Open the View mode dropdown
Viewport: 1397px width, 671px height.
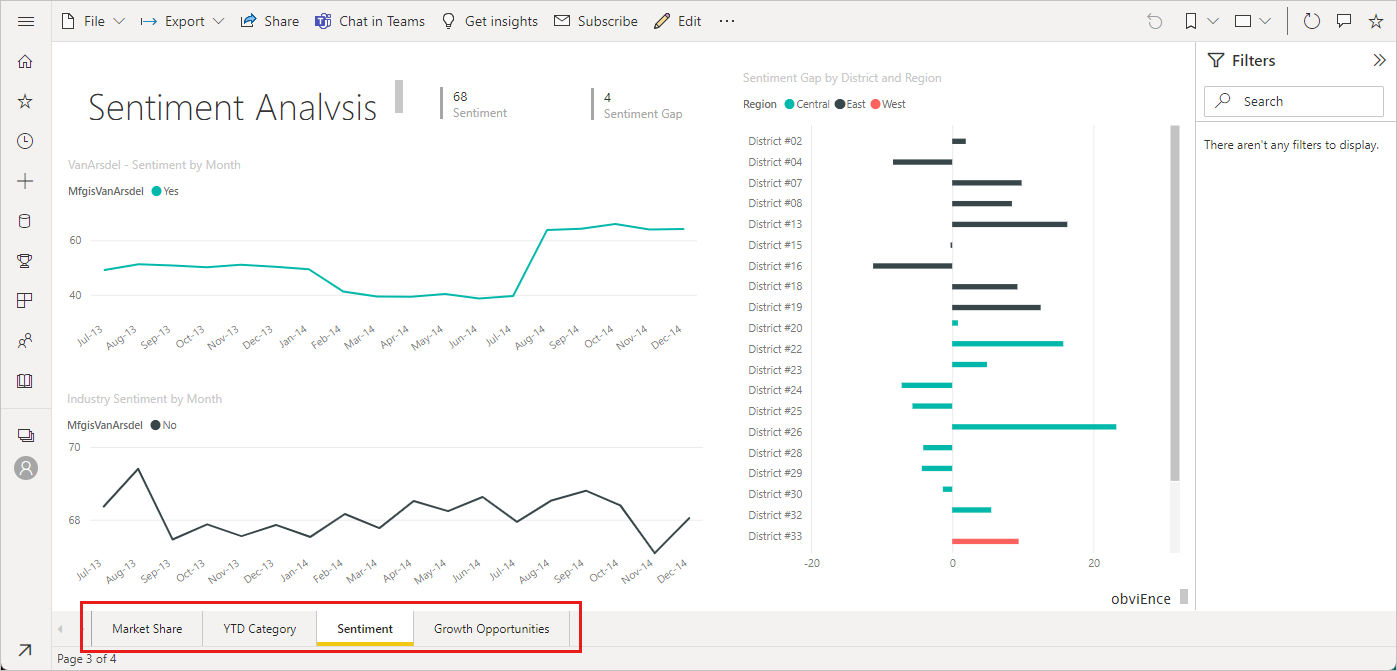(1252, 21)
